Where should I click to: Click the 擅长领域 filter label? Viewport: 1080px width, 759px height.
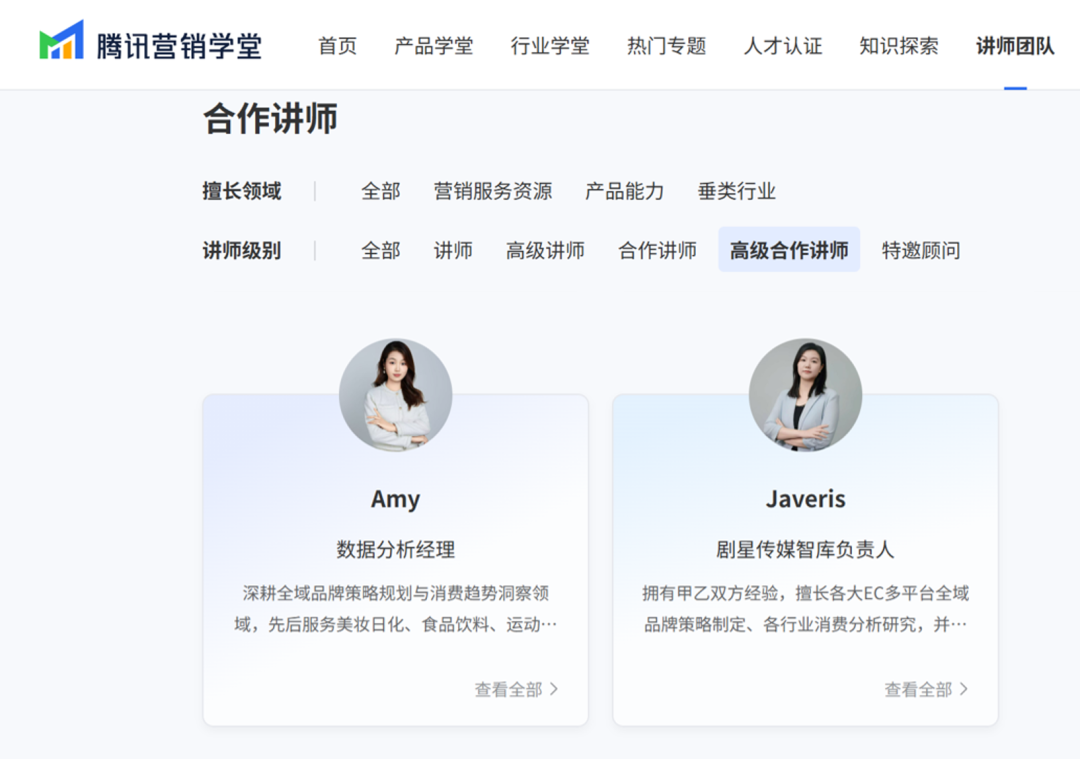[x=242, y=191]
